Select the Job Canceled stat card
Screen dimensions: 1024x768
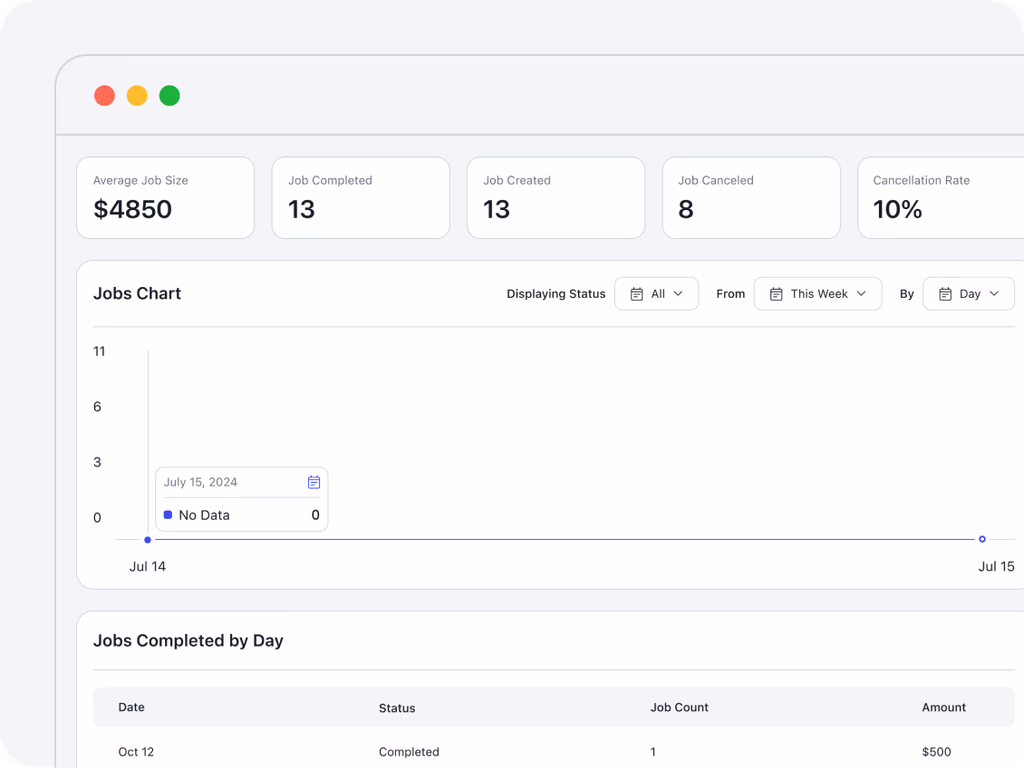[751, 198]
